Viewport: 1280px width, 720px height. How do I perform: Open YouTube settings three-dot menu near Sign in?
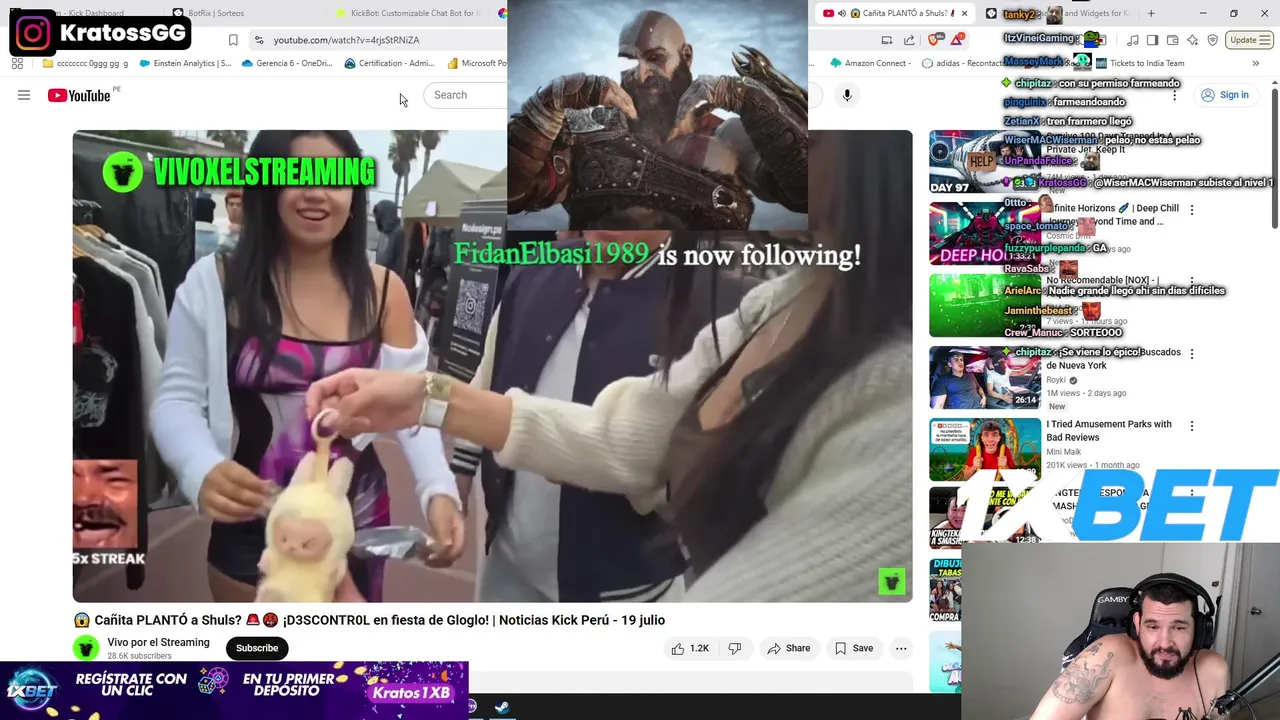click(1174, 95)
